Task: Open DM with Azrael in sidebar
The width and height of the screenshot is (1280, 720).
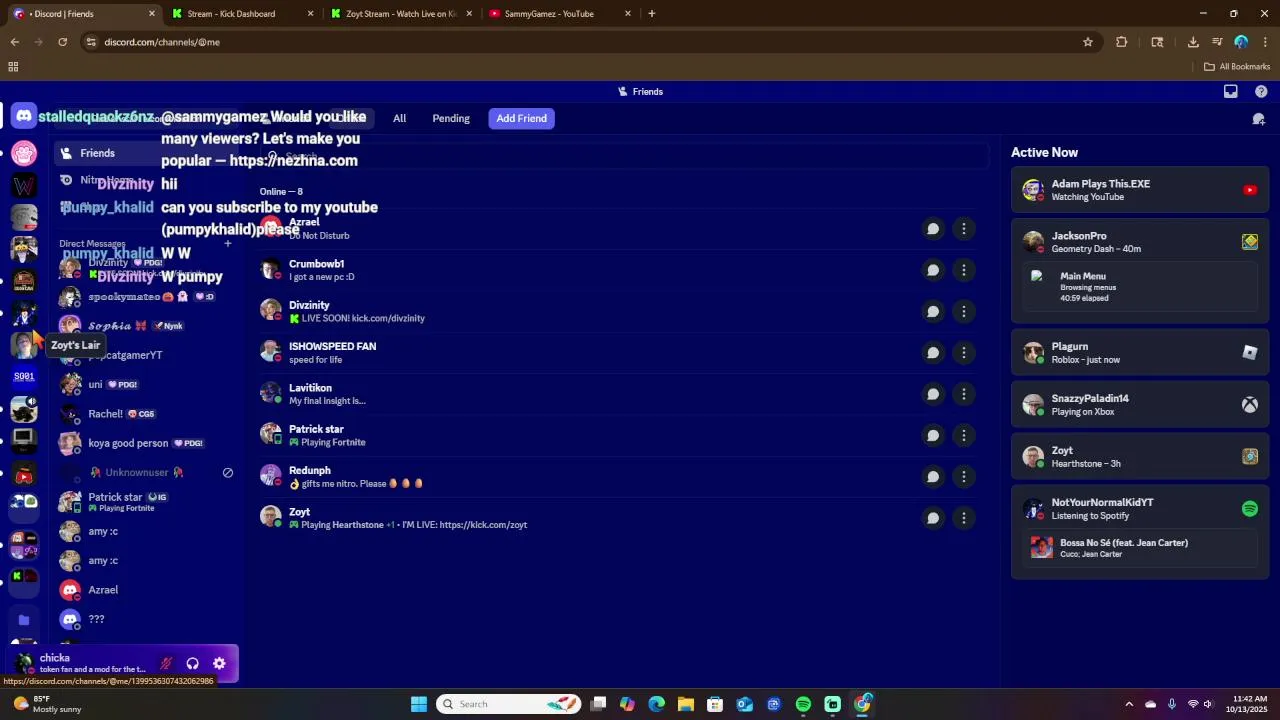Action: click(x=146, y=590)
